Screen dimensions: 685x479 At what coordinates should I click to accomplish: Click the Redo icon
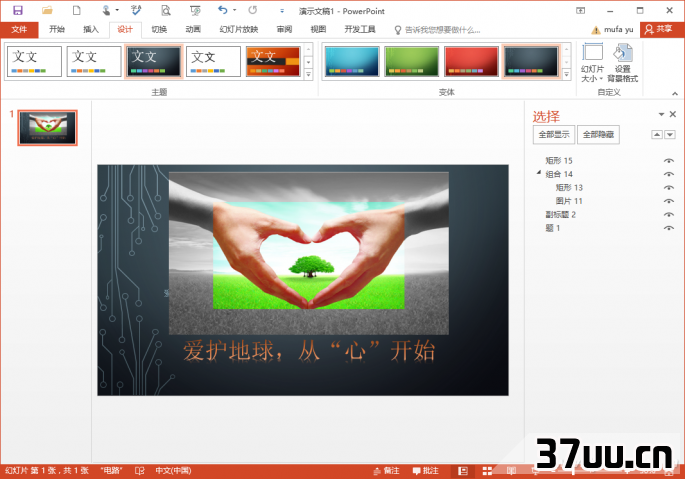(253, 10)
